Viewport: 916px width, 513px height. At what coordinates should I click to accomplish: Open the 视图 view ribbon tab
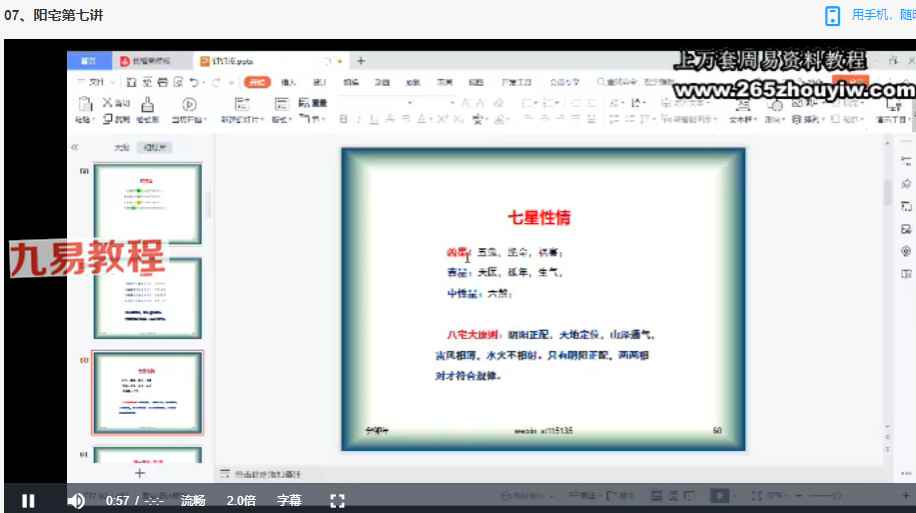tap(476, 82)
